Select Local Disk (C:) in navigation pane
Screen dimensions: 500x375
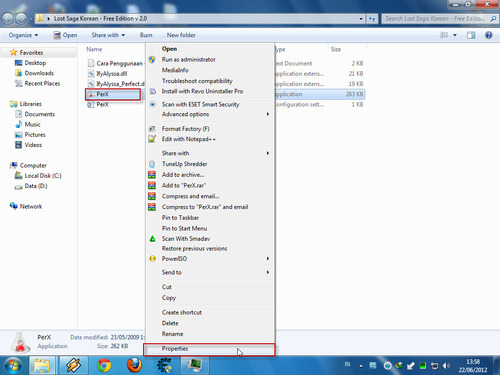pyautogui.click(x=43, y=176)
